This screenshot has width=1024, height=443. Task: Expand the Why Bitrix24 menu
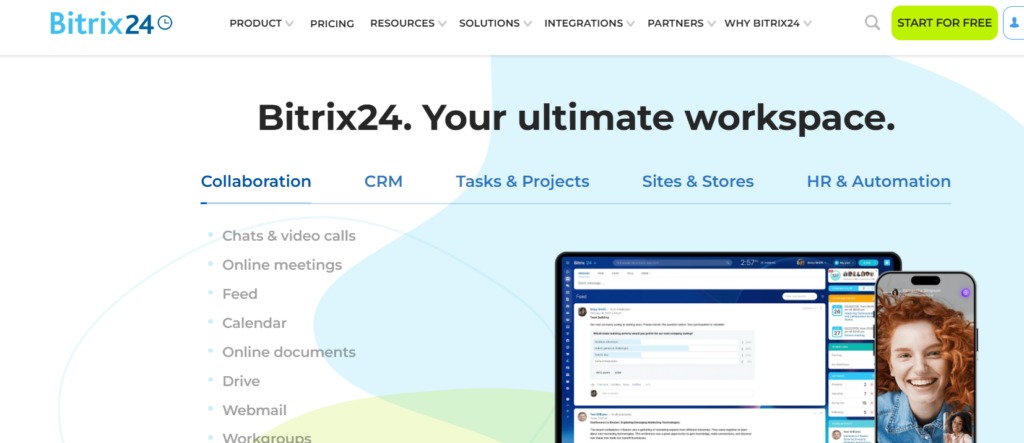[x=767, y=23]
